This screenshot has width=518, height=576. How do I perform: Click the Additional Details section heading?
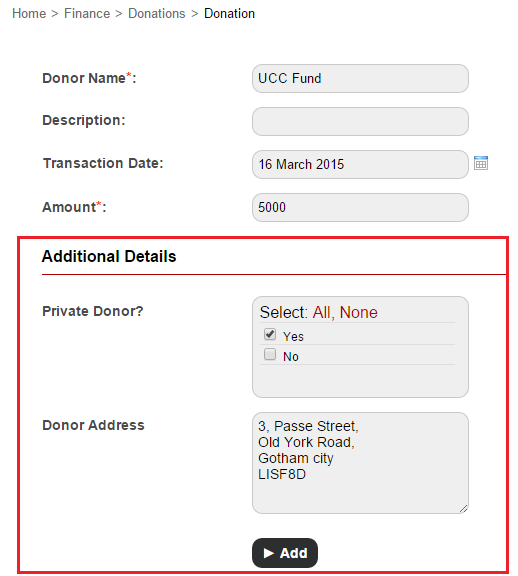(109, 256)
